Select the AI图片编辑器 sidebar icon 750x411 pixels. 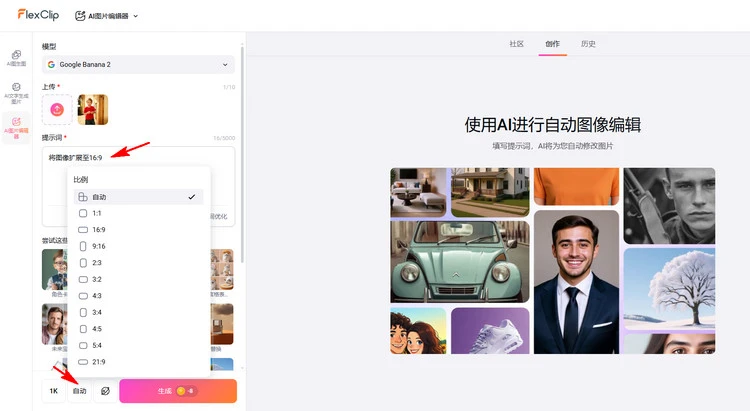pos(15,126)
